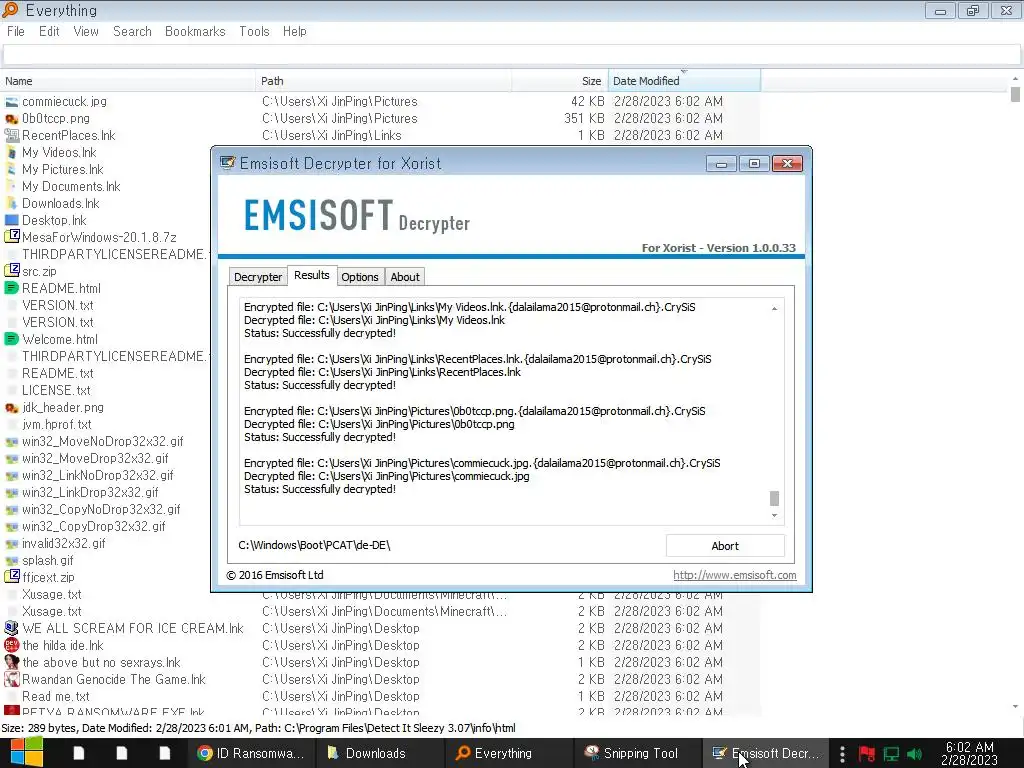This screenshot has width=1024, height=768.
Task: Open the Tools menu in Everything
Action: (254, 31)
